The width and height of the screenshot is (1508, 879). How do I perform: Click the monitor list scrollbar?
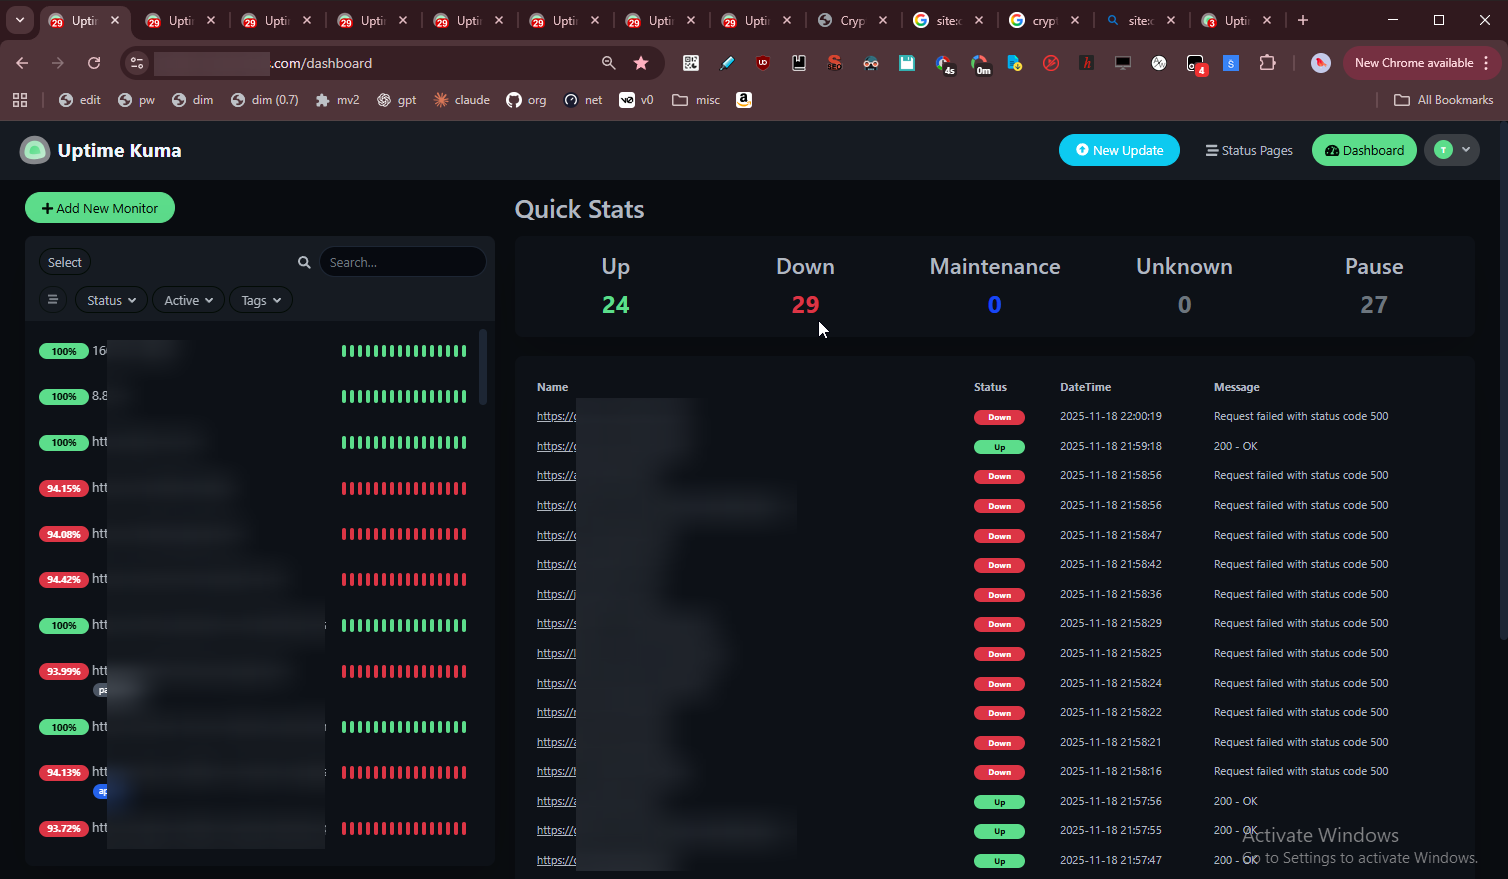483,367
